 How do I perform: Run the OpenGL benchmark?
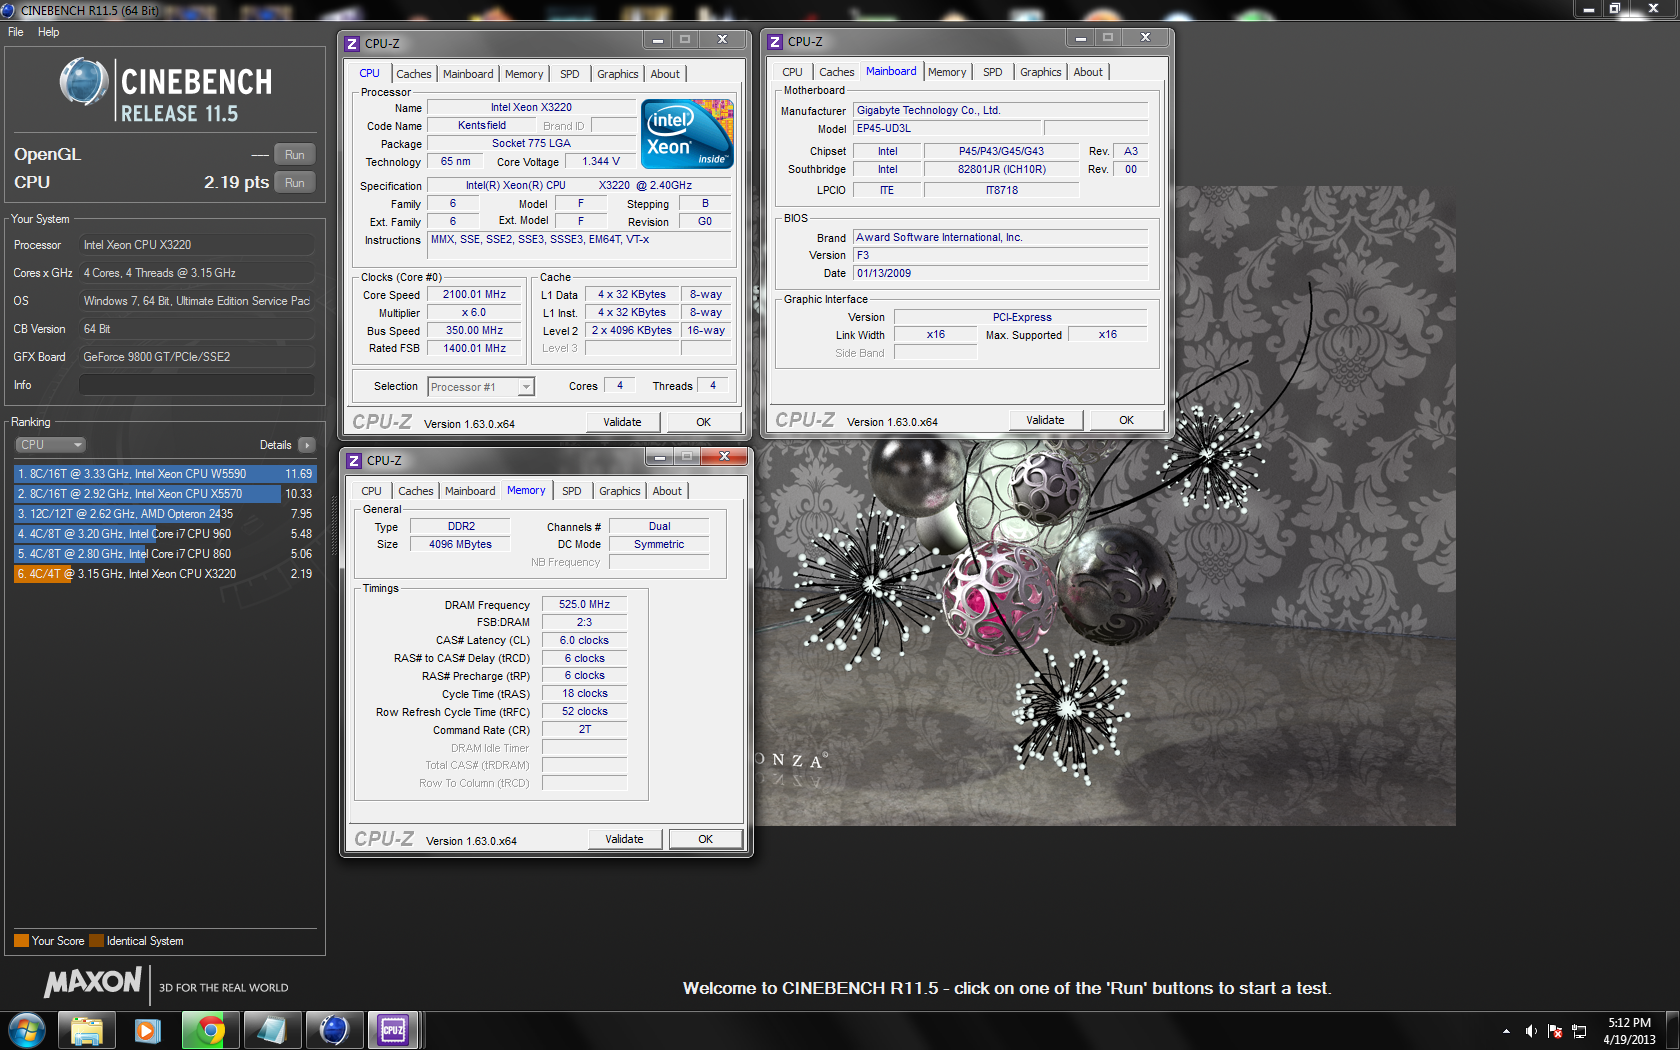pos(294,154)
